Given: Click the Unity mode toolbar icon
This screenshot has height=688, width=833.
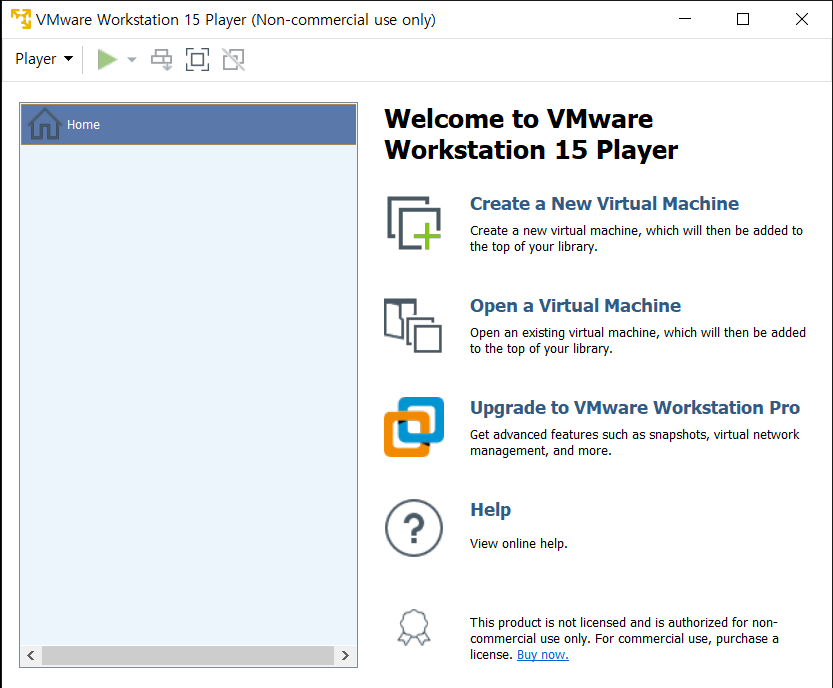Looking at the screenshot, I should 233,60.
